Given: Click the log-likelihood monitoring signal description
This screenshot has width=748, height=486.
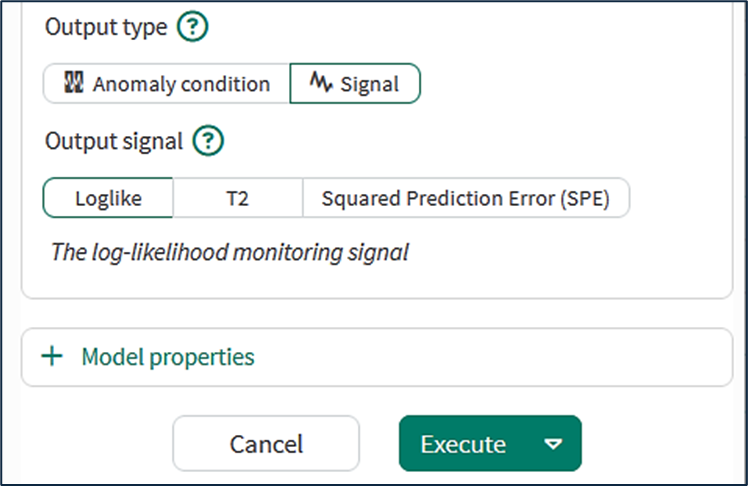Looking at the screenshot, I should (x=230, y=252).
